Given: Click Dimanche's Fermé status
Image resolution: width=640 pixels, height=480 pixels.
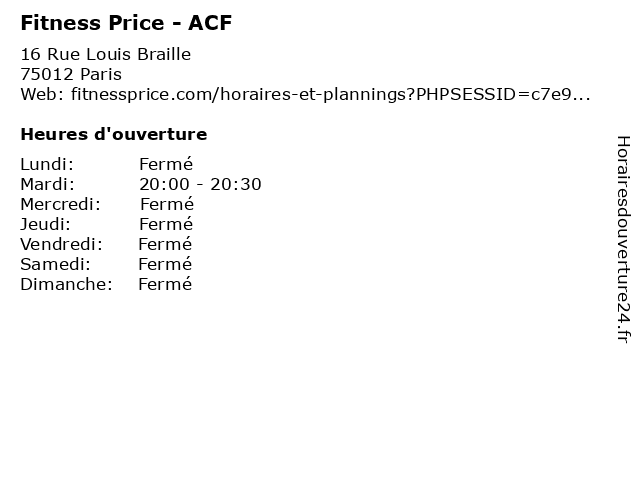Looking at the screenshot, I should pyautogui.click(x=165, y=284).
